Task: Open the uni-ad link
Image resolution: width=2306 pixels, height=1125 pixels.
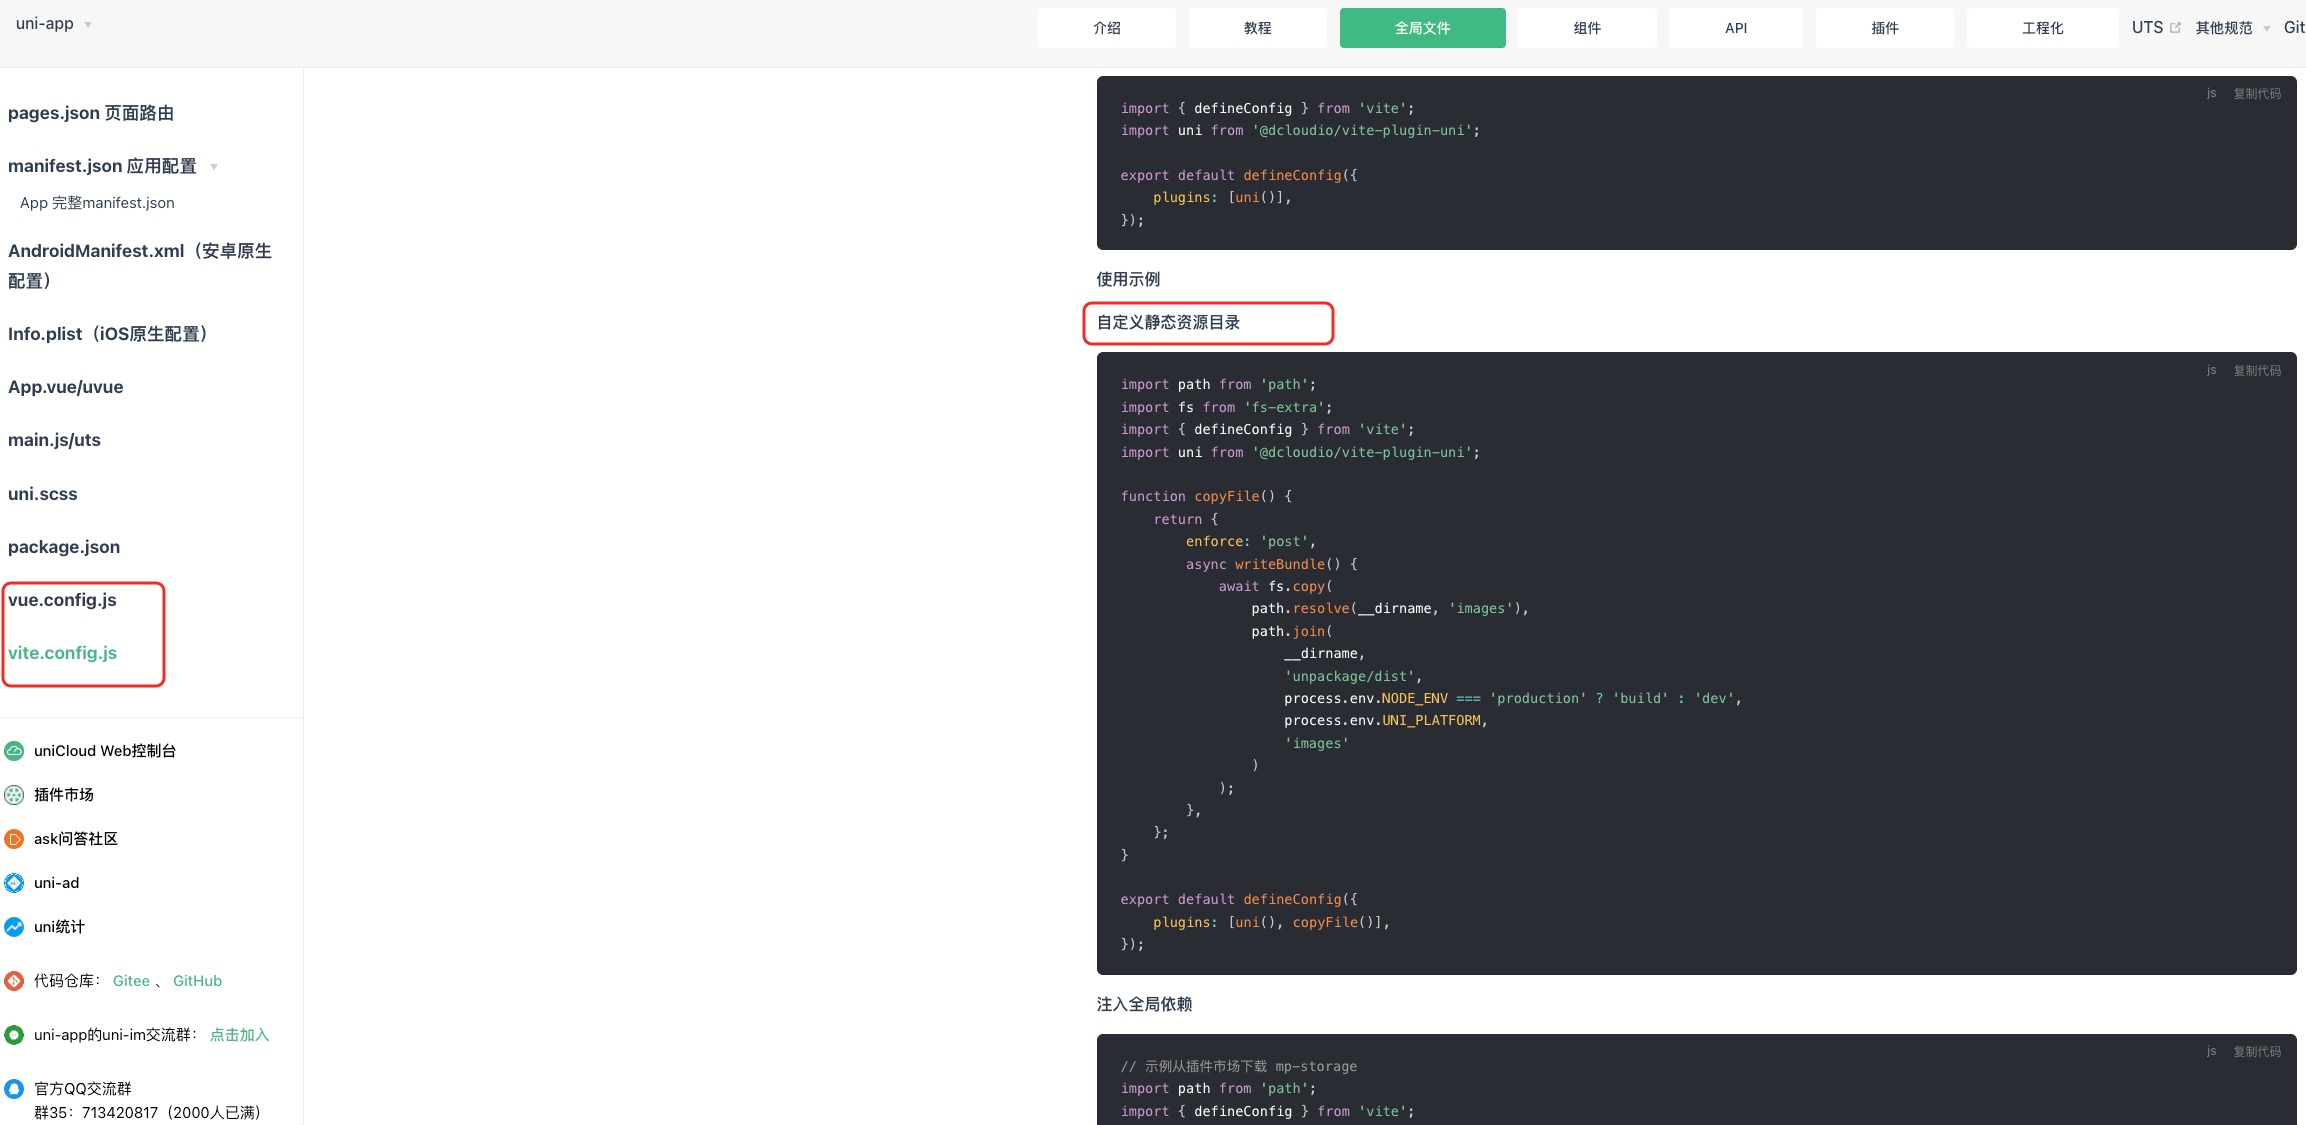Action: tap(56, 883)
